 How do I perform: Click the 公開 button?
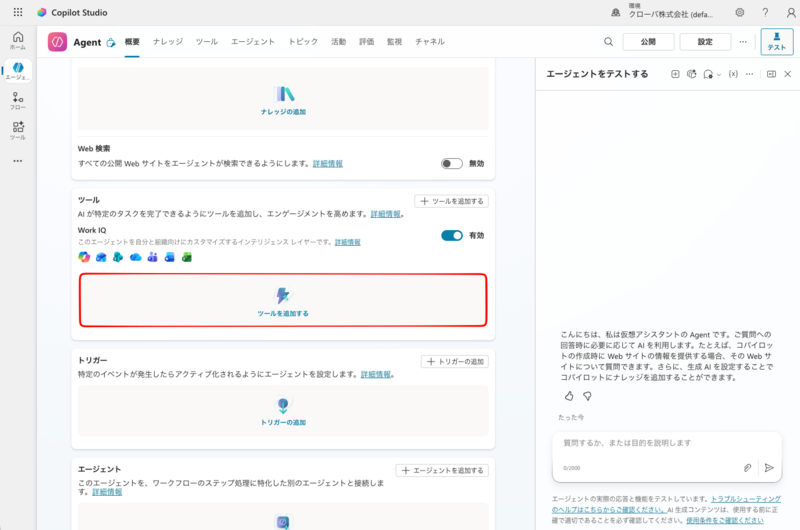(648, 42)
